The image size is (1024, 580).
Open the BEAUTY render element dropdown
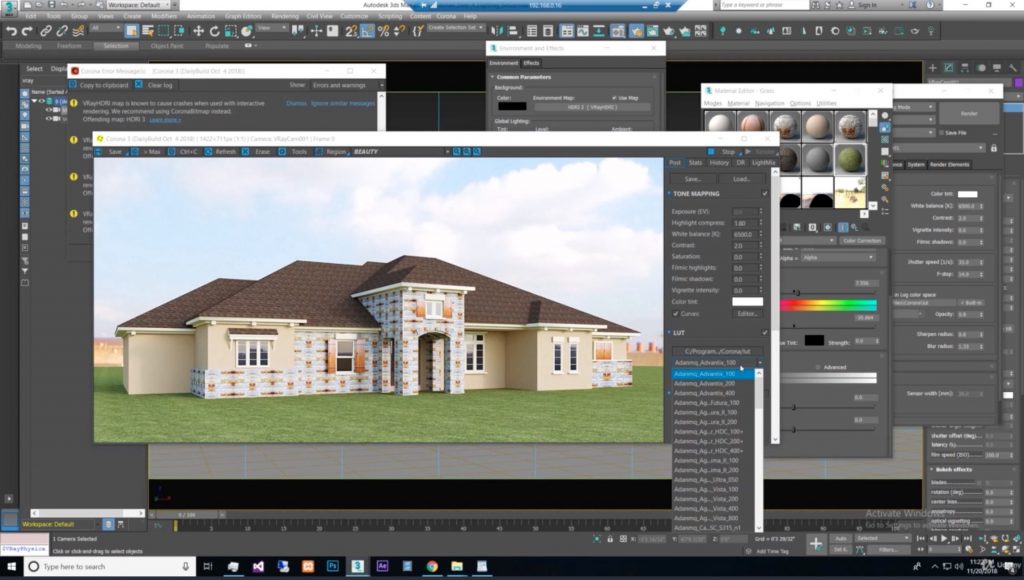(x=401, y=152)
